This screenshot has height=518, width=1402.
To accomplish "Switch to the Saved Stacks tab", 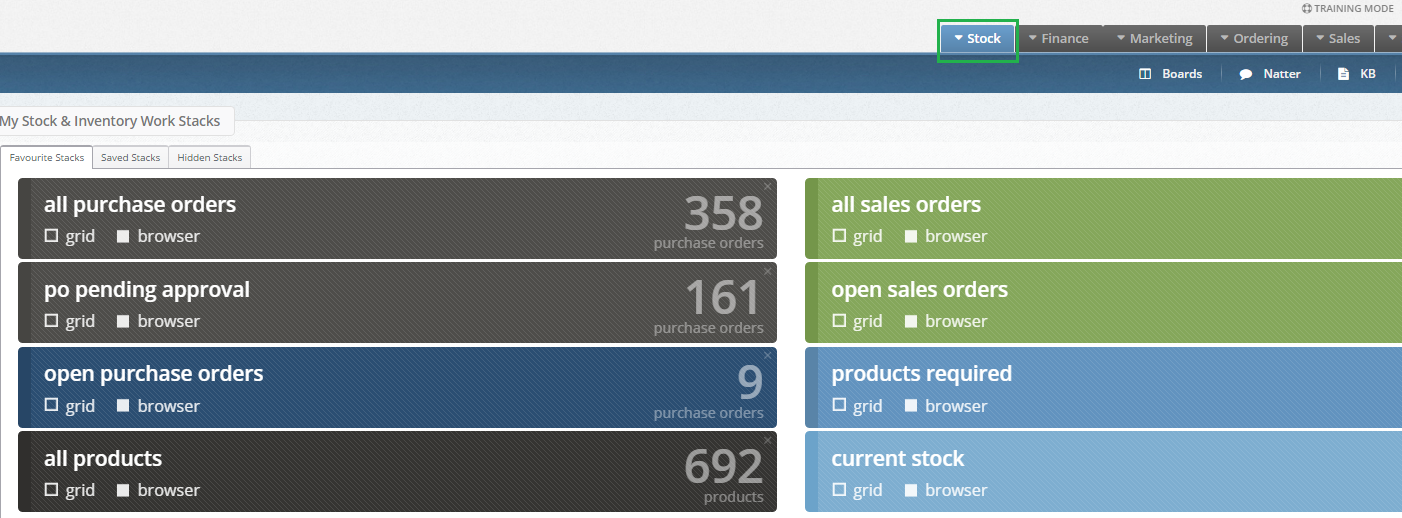I will tap(130, 157).
